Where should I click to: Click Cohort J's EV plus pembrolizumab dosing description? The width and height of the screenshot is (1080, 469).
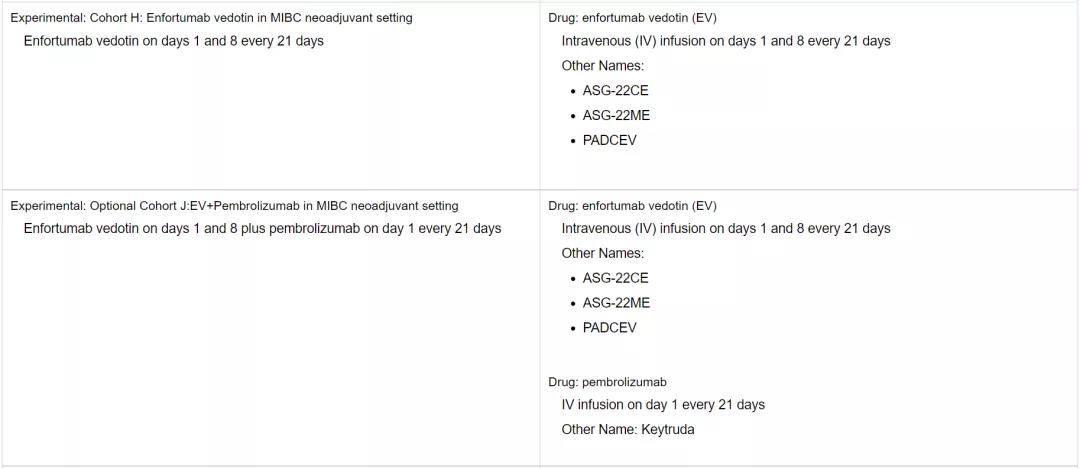pyautogui.click(x=262, y=228)
